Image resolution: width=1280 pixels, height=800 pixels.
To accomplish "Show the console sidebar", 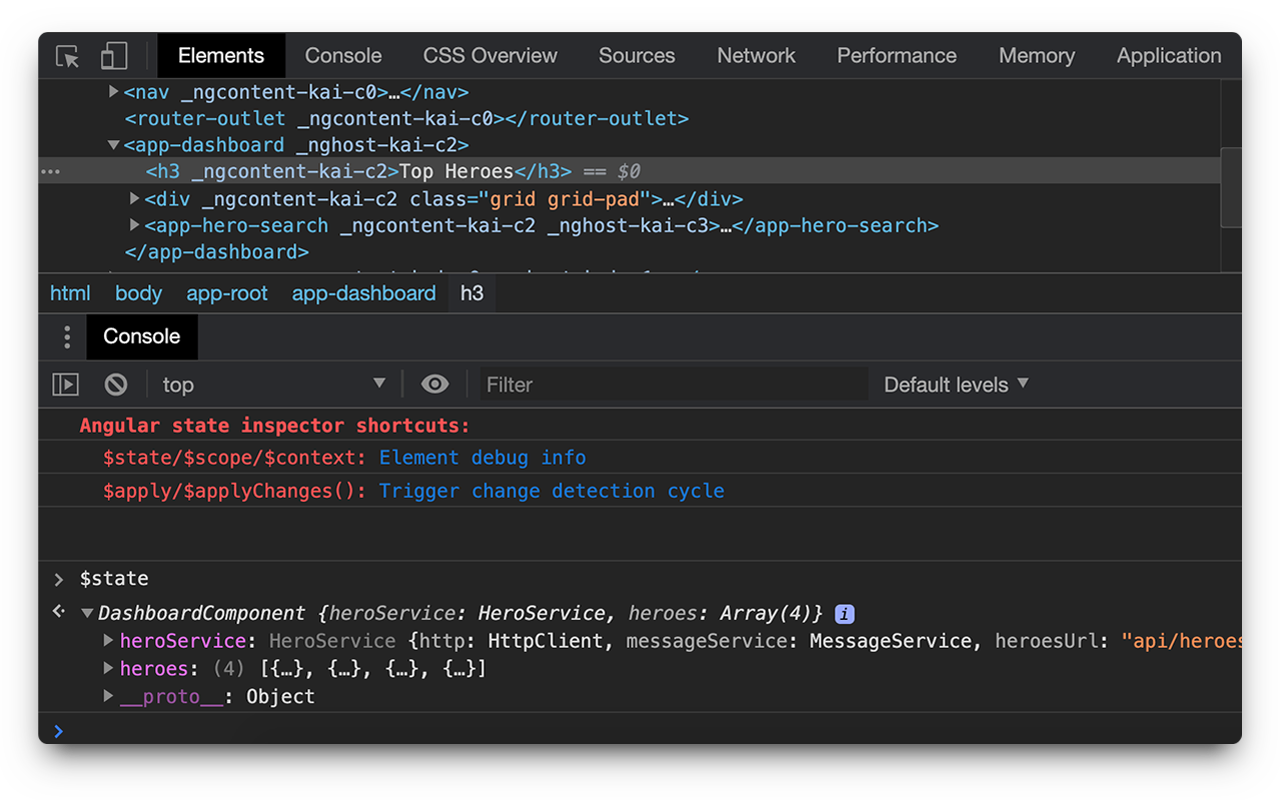I will pos(65,385).
